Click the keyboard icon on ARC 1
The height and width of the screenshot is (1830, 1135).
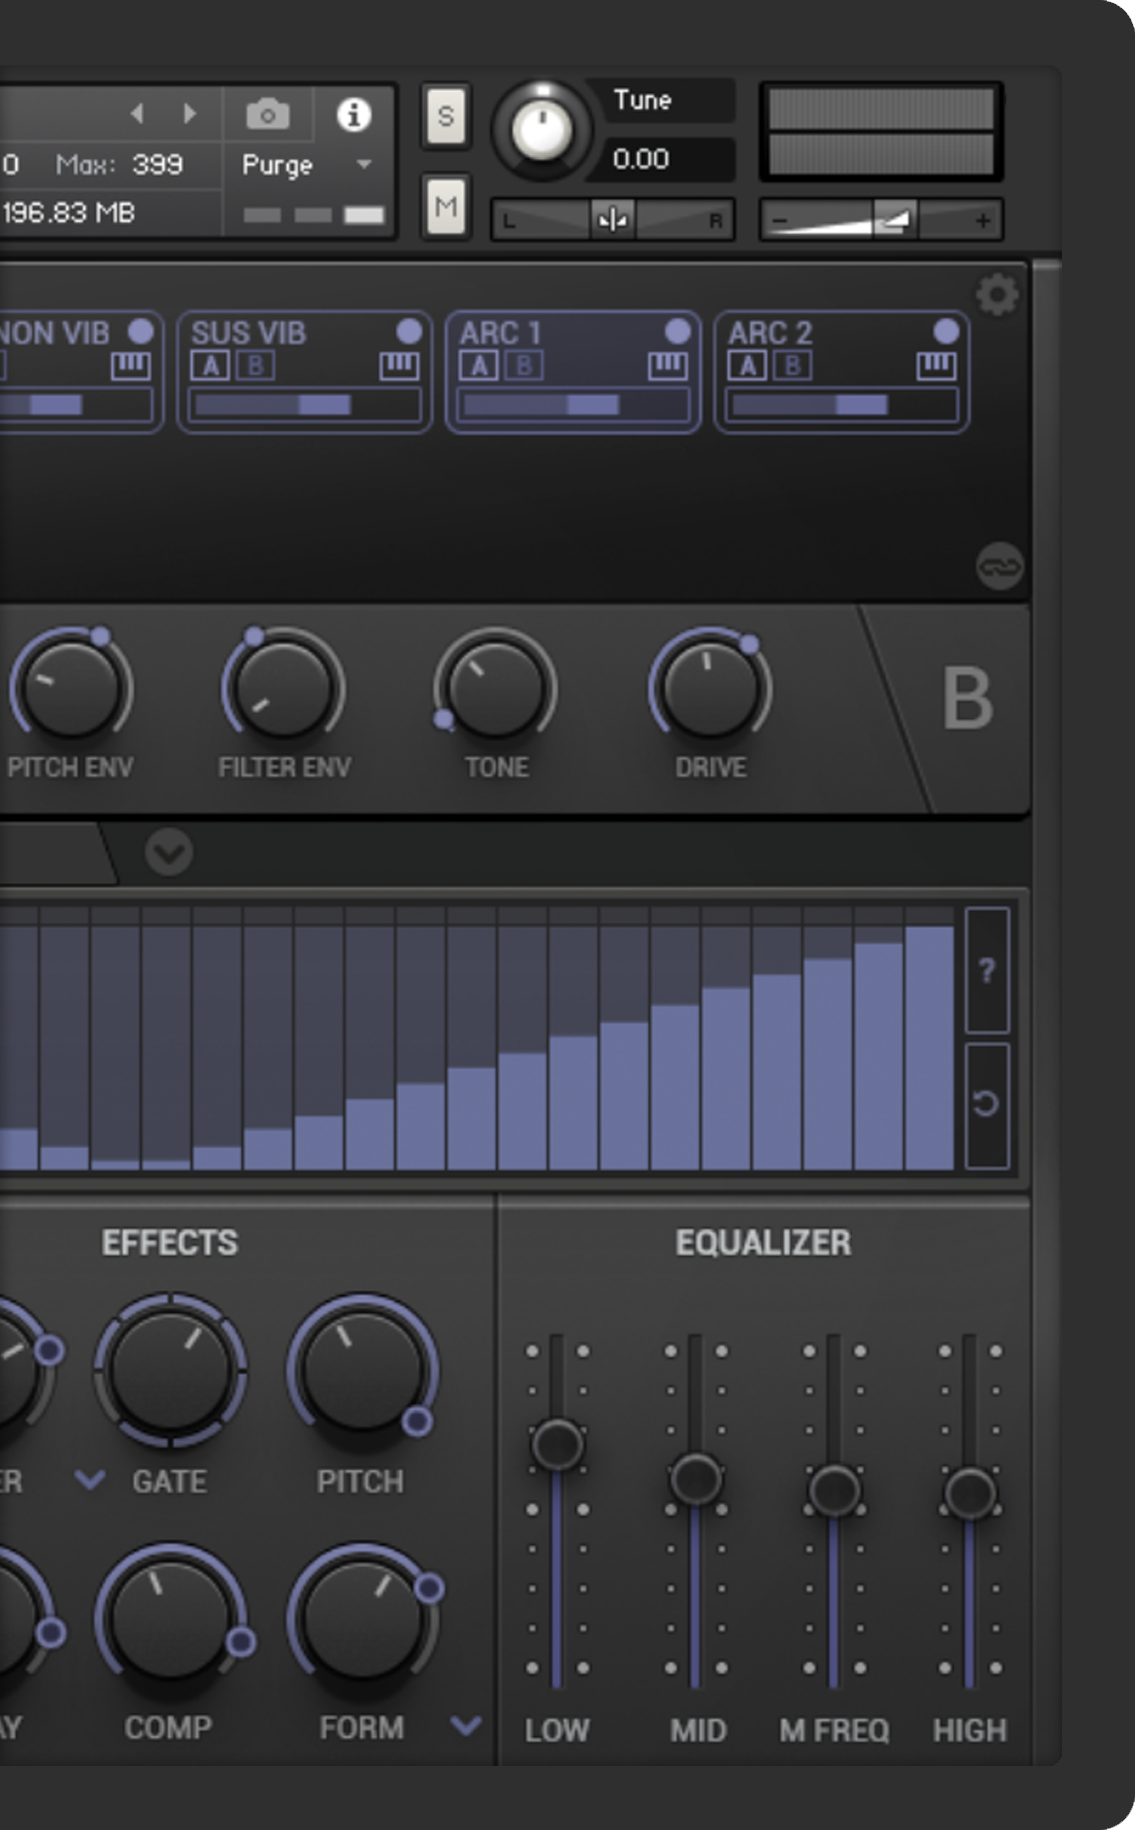point(668,367)
